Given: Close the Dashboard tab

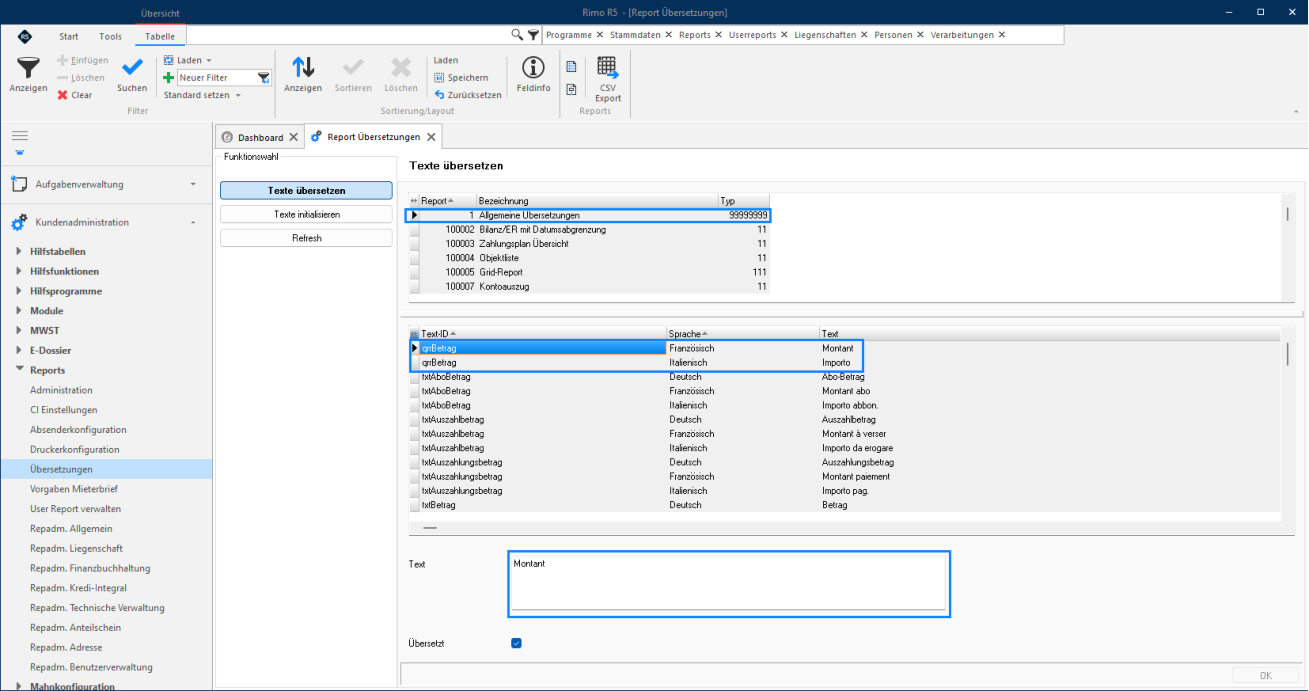Looking at the screenshot, I should click(x=293, y=137).
